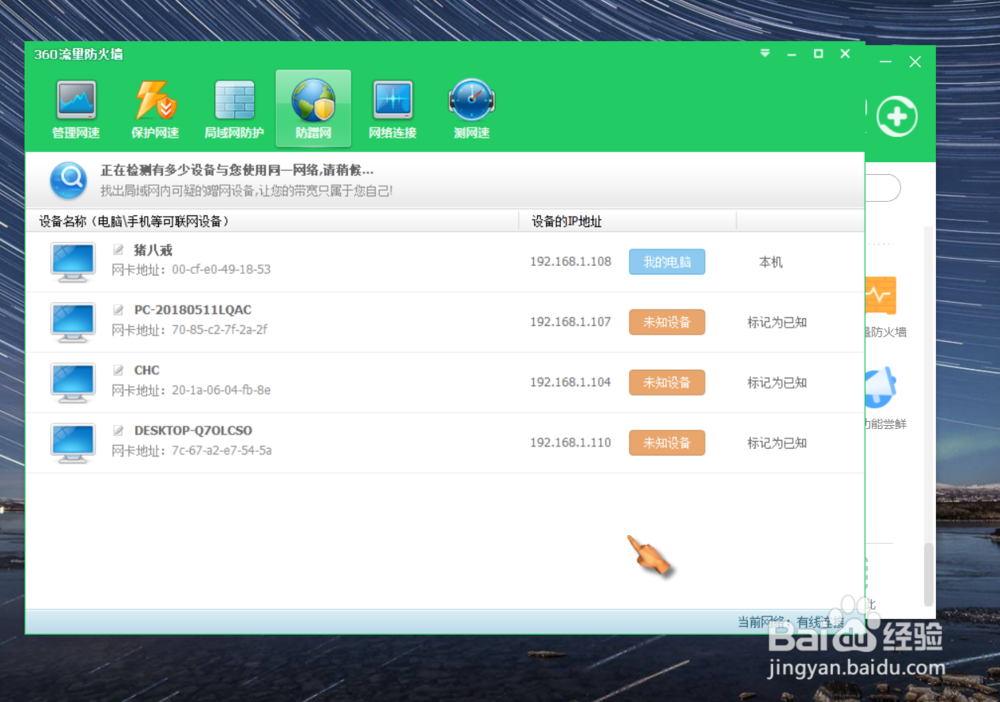Click the 360流量防火墙 window title
The height and width of the screenshot is (702, 1000).
78,54
